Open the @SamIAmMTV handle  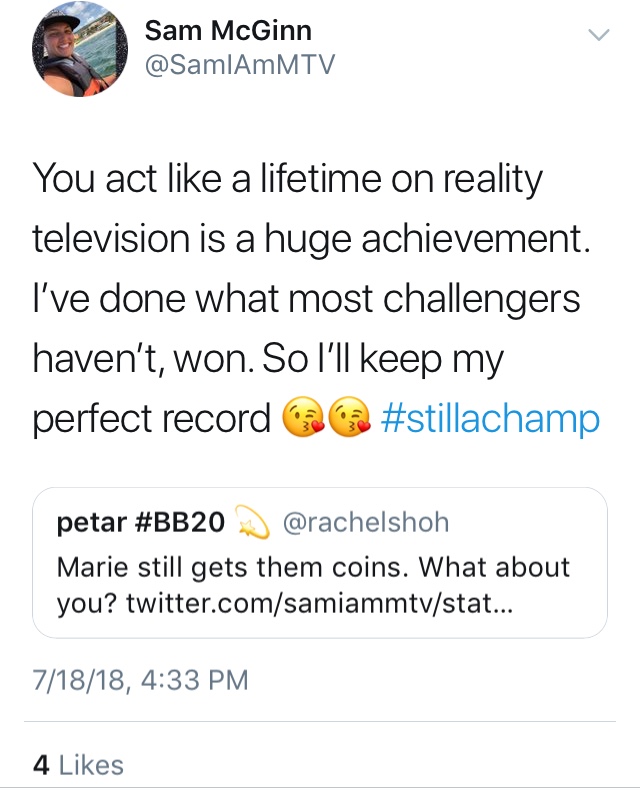point(239,65)
